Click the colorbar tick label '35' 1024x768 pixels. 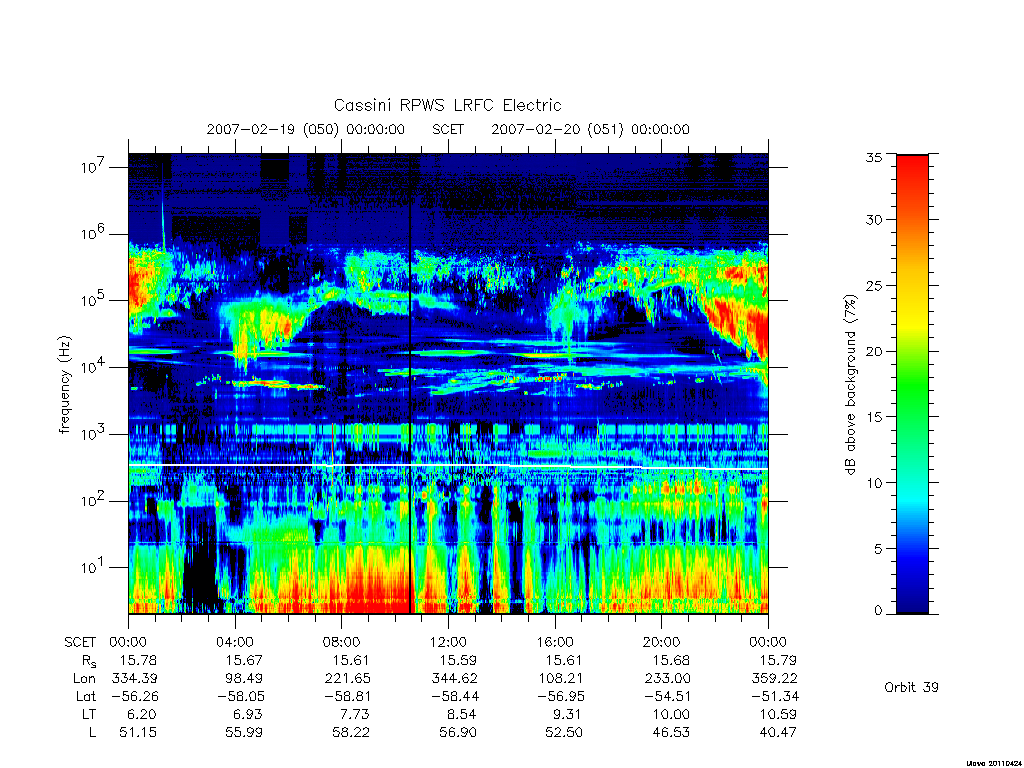click(x=874, y=157)
